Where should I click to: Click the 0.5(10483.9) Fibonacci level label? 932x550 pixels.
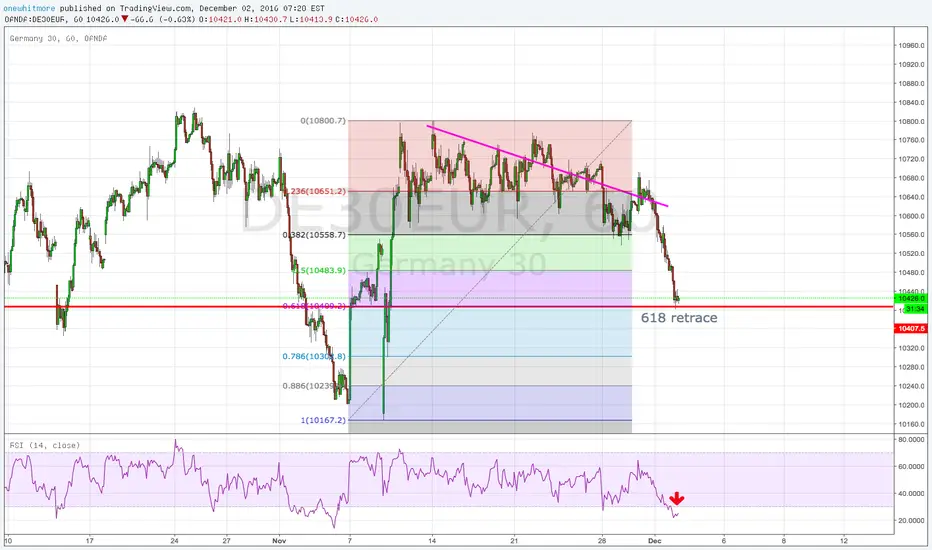click(x=320, y=271)
